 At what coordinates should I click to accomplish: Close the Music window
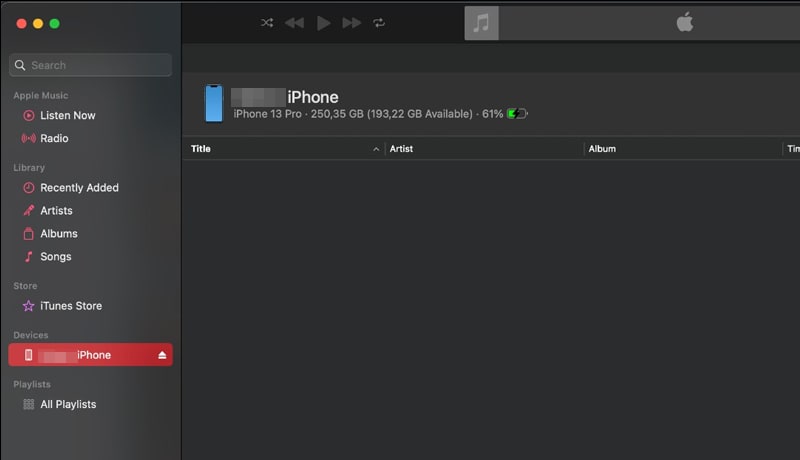click(21, 23)
